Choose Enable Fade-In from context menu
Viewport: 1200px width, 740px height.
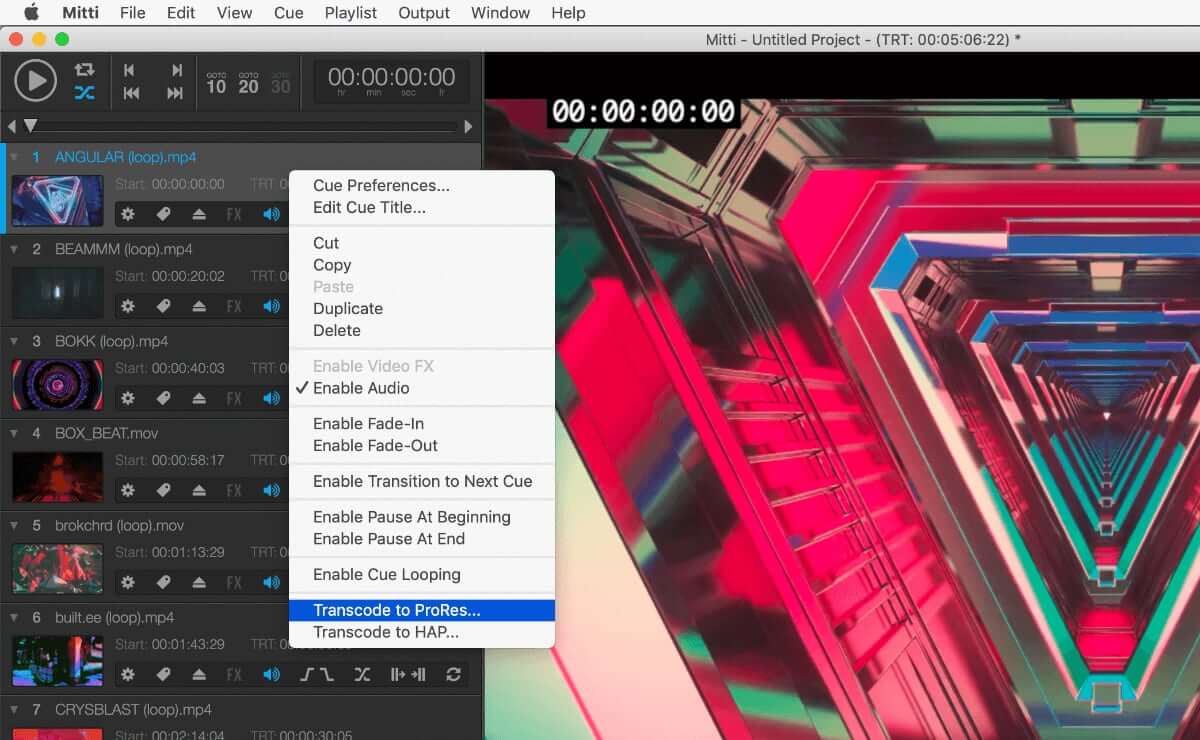(x=369, y=423)
